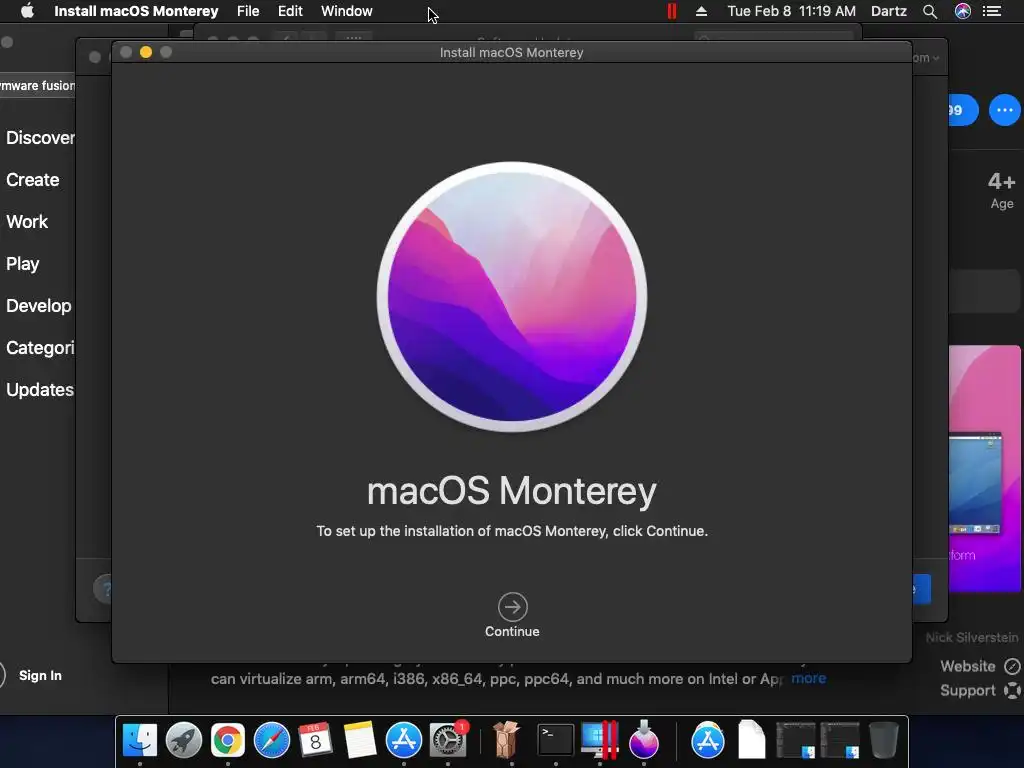Open the Dartz user menu

click(889, 11)
